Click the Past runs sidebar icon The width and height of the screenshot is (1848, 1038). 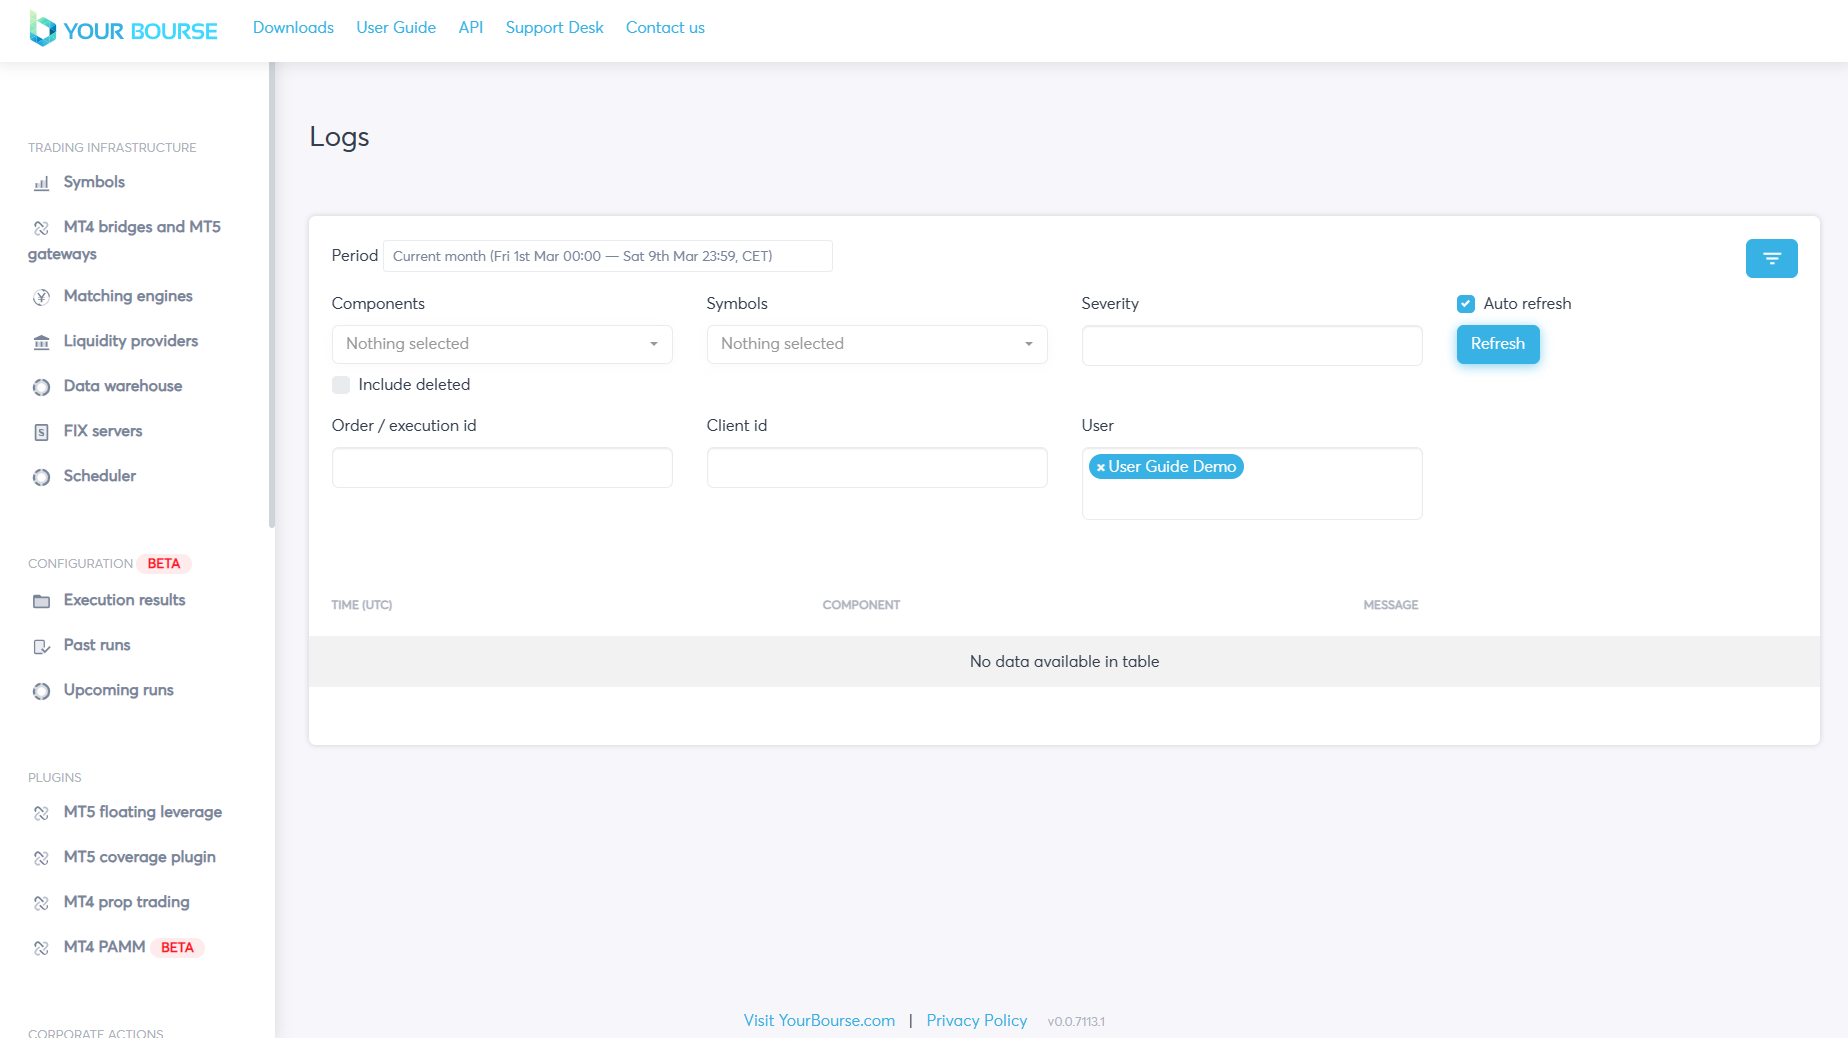click(x=41, y=646)
